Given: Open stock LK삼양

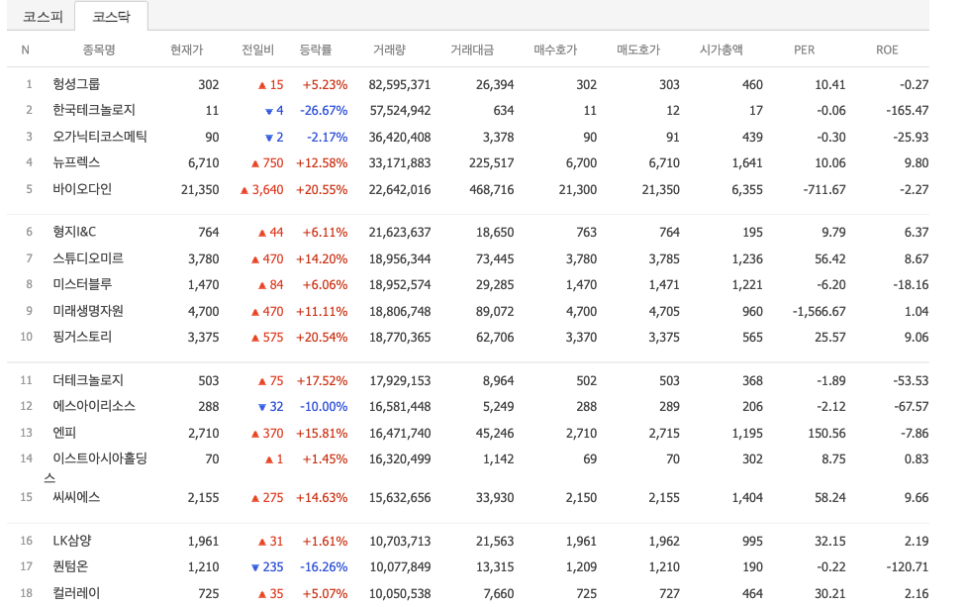Looking at the screenshot, I should pos(72,541).
